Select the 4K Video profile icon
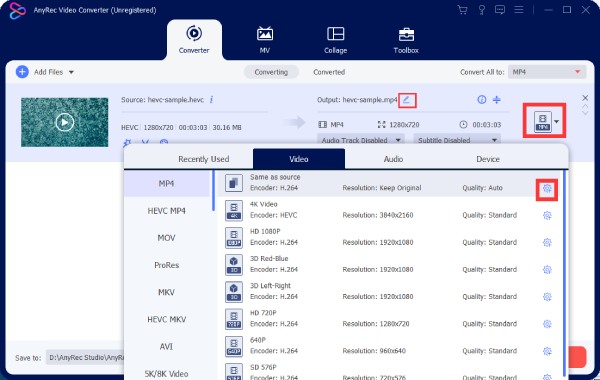 coord(234,210)
